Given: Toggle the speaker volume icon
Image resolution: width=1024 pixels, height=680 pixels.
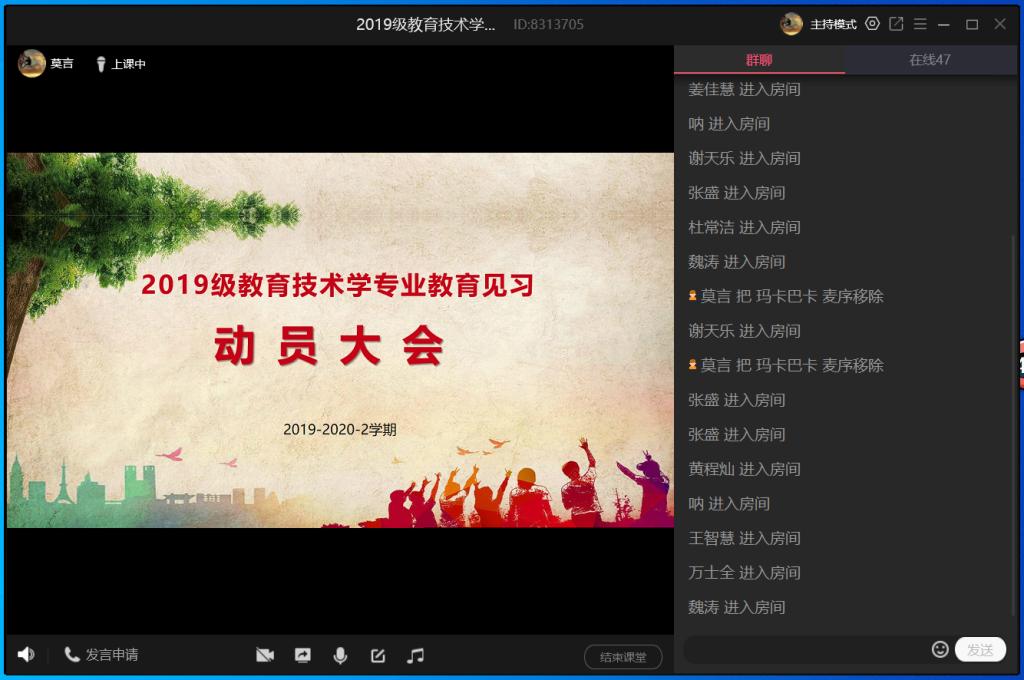Looking at the screenshot, I should [26, 655].
